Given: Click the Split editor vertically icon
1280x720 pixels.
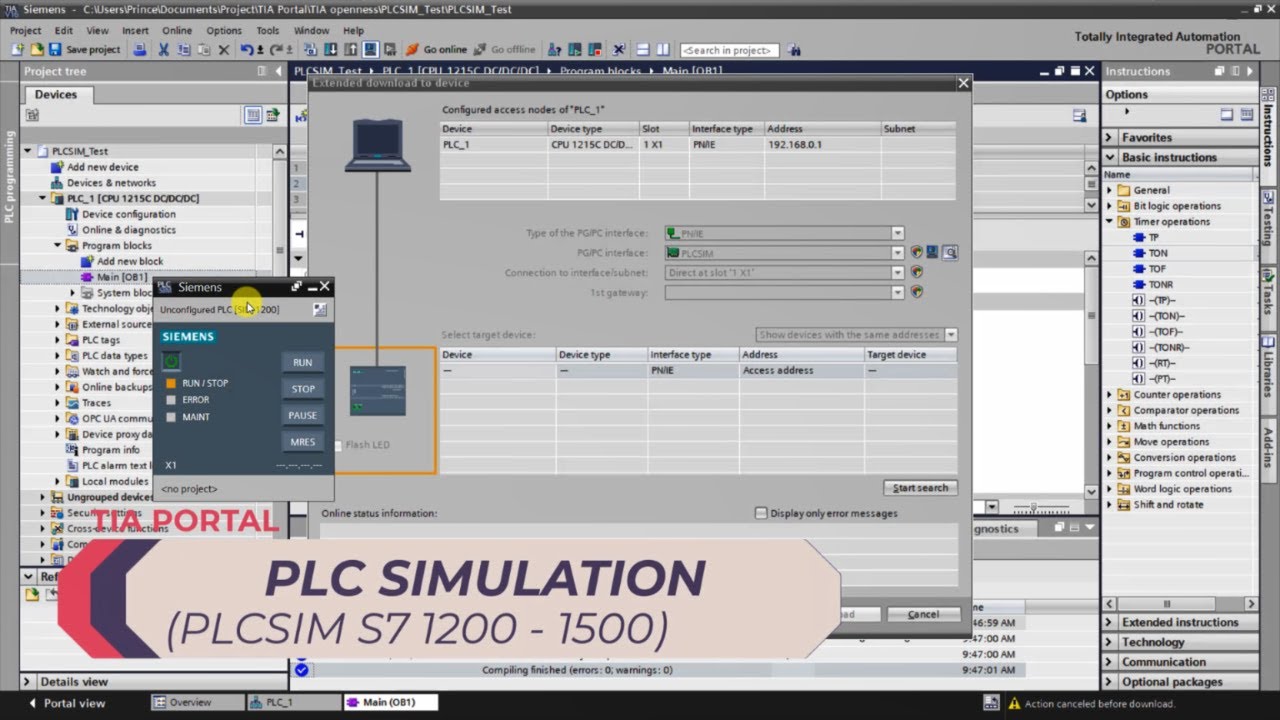Looking at the screenshot, I should [663, 50].
